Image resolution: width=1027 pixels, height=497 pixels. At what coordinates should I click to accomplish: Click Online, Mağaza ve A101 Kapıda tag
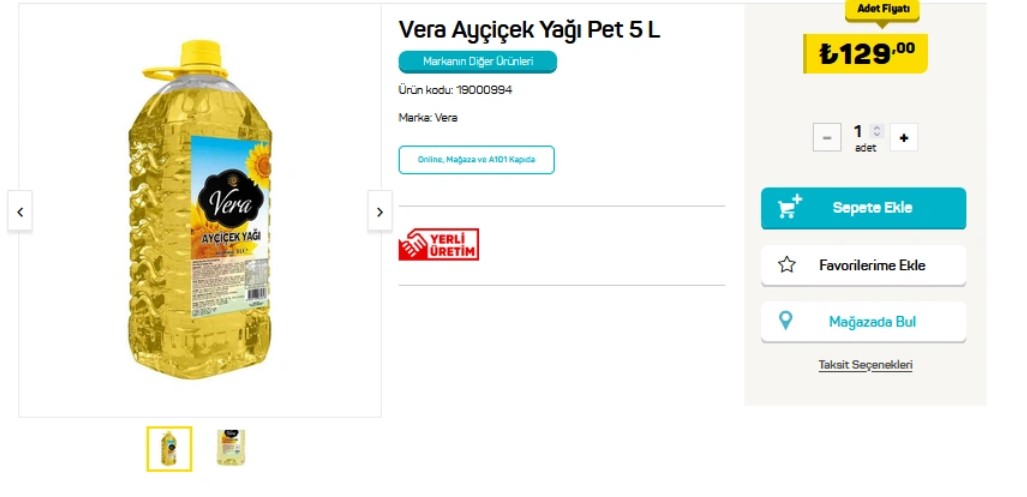(476, 160)
